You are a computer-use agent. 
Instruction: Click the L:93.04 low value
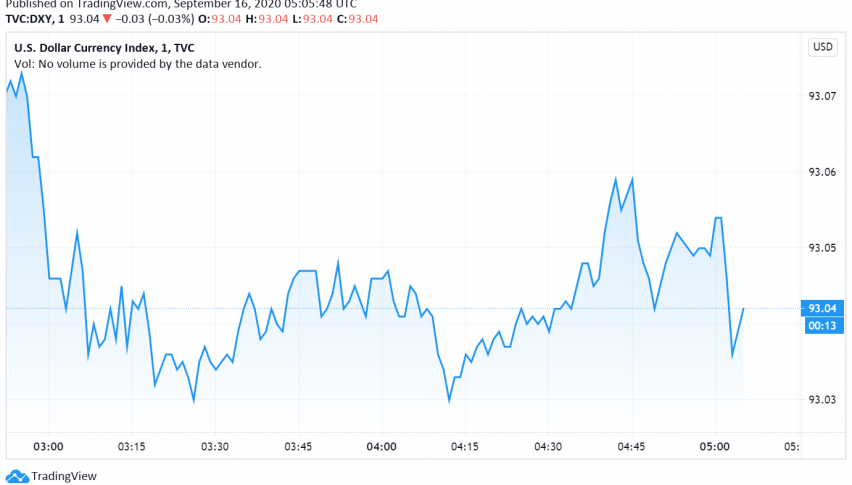pyautogui.click(x=312, y=19)
